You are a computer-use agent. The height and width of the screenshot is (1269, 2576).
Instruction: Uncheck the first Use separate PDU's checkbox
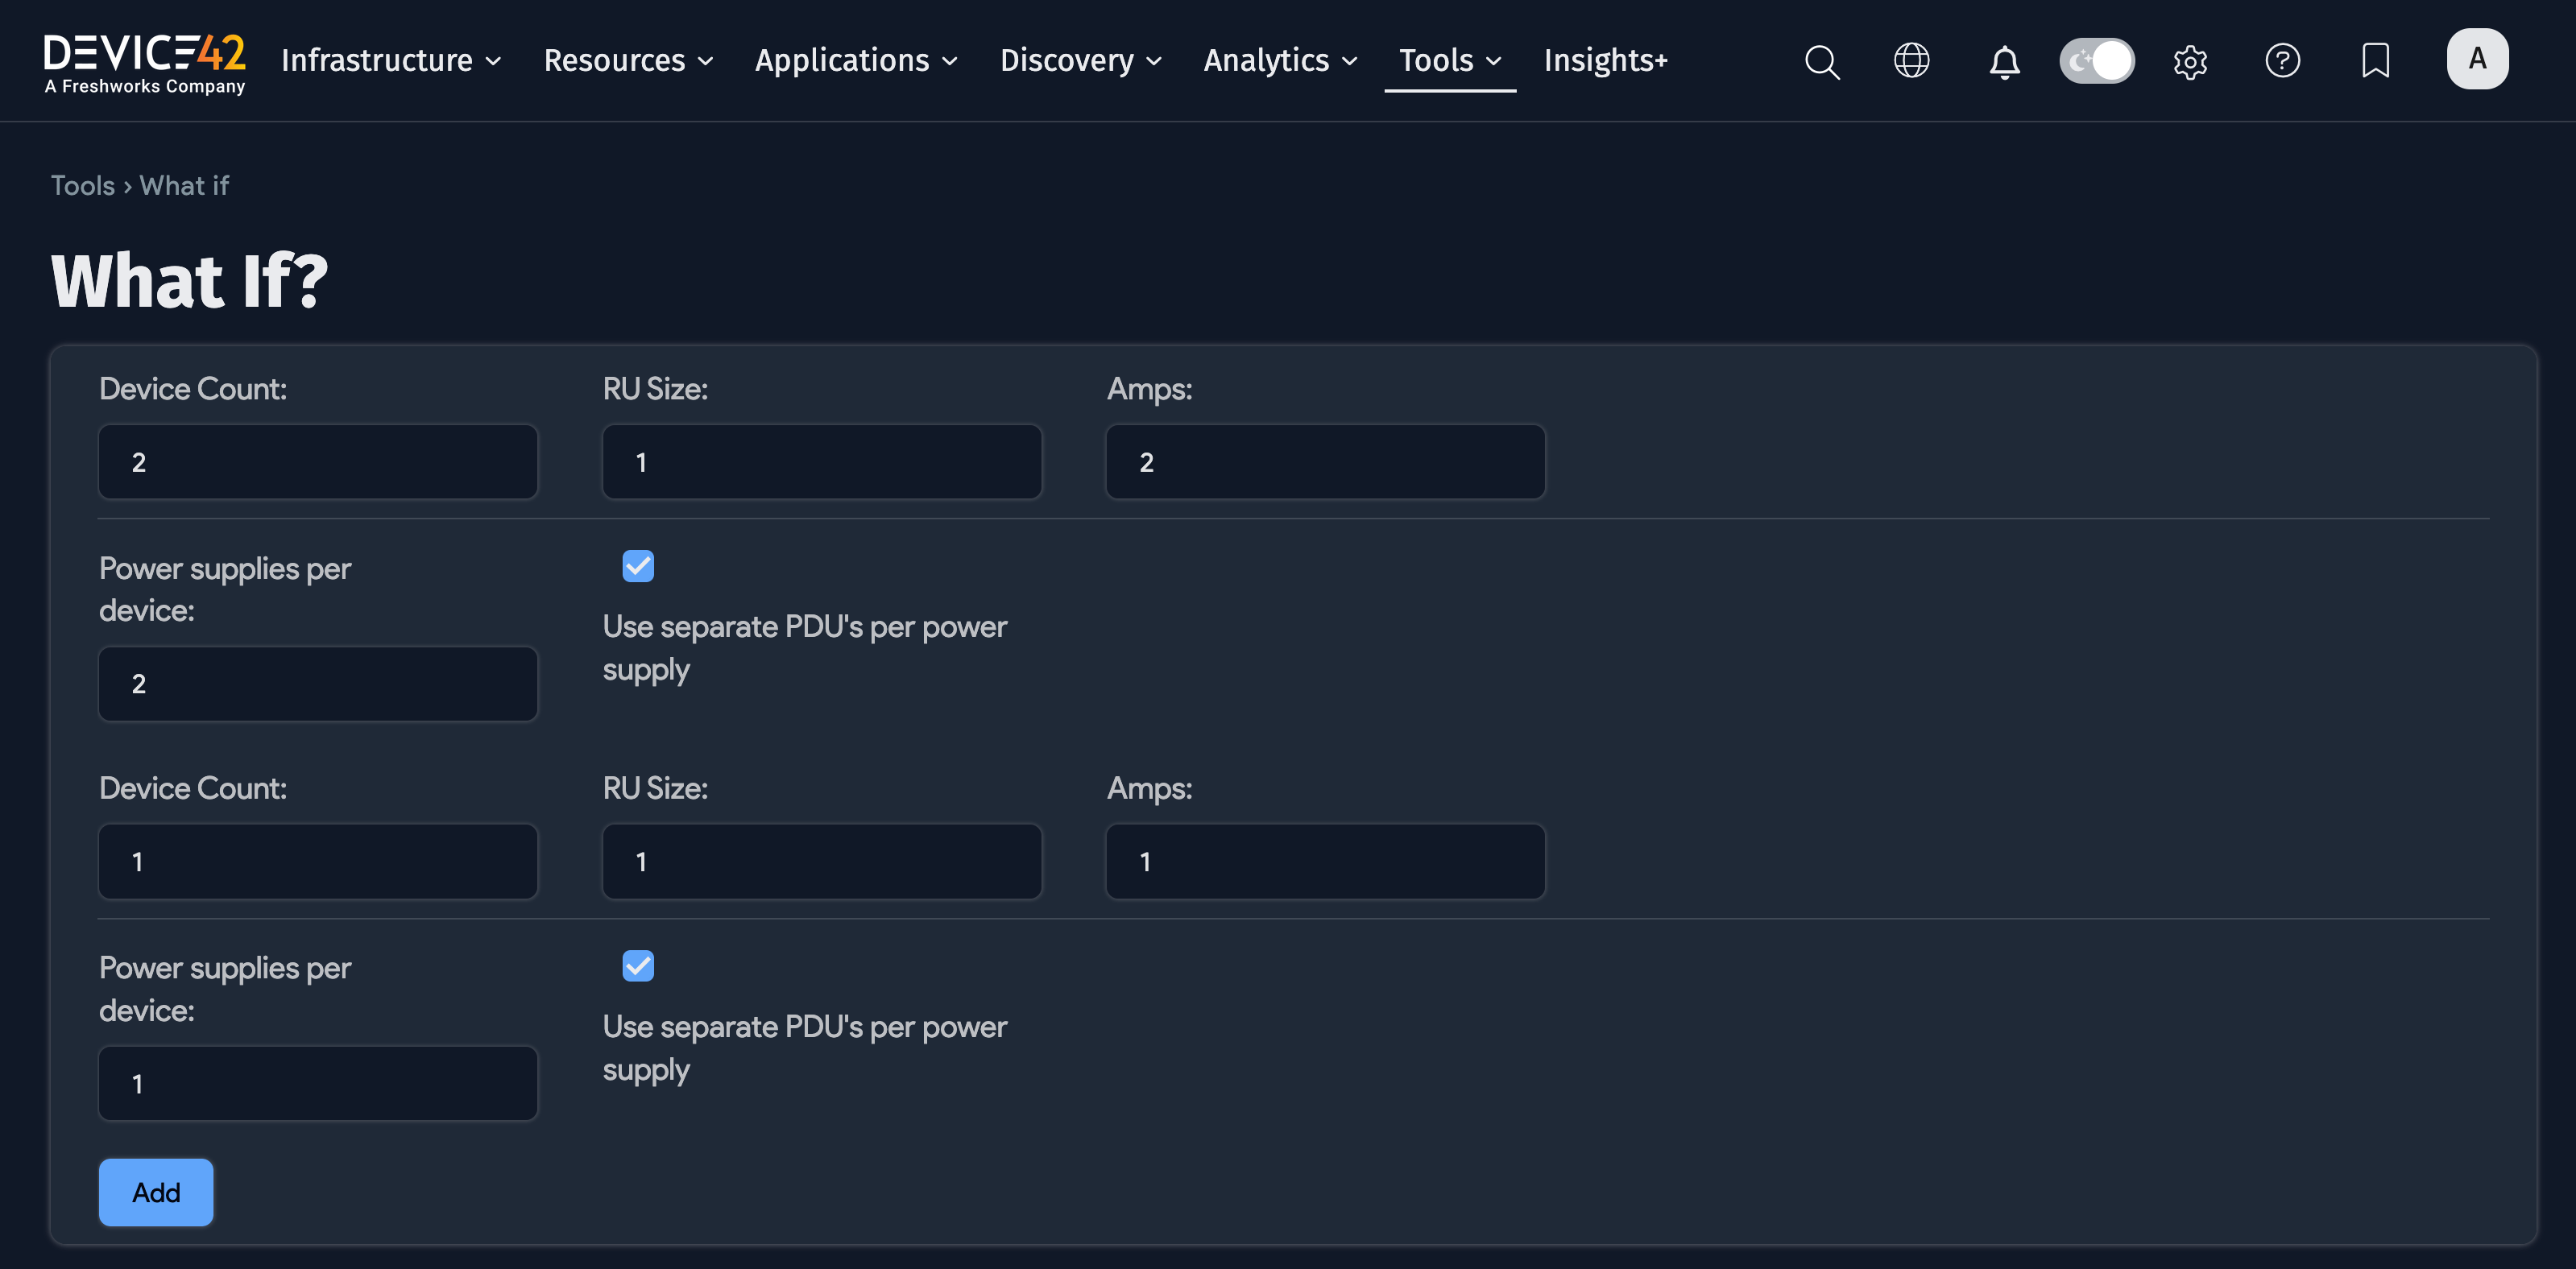(637, 566)
